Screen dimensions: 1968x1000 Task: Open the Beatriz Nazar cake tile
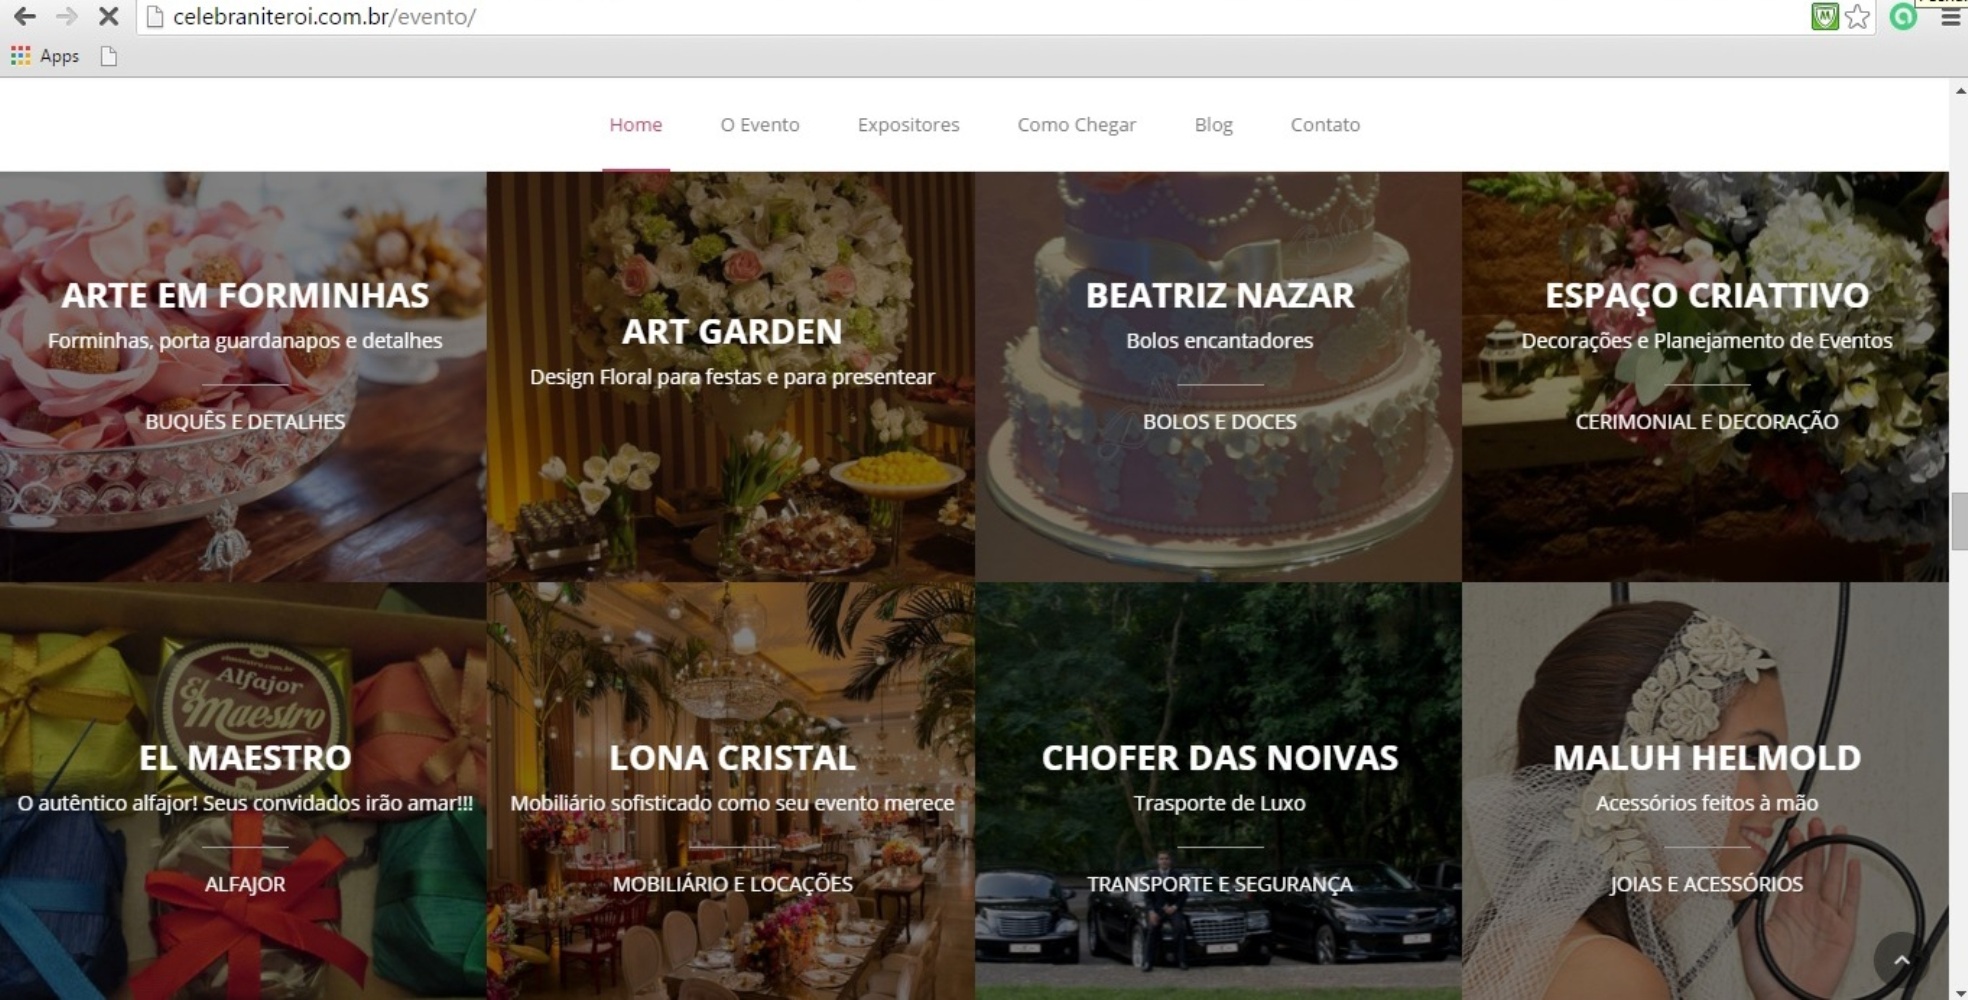pyautogui.click(x=1219, y=377)
